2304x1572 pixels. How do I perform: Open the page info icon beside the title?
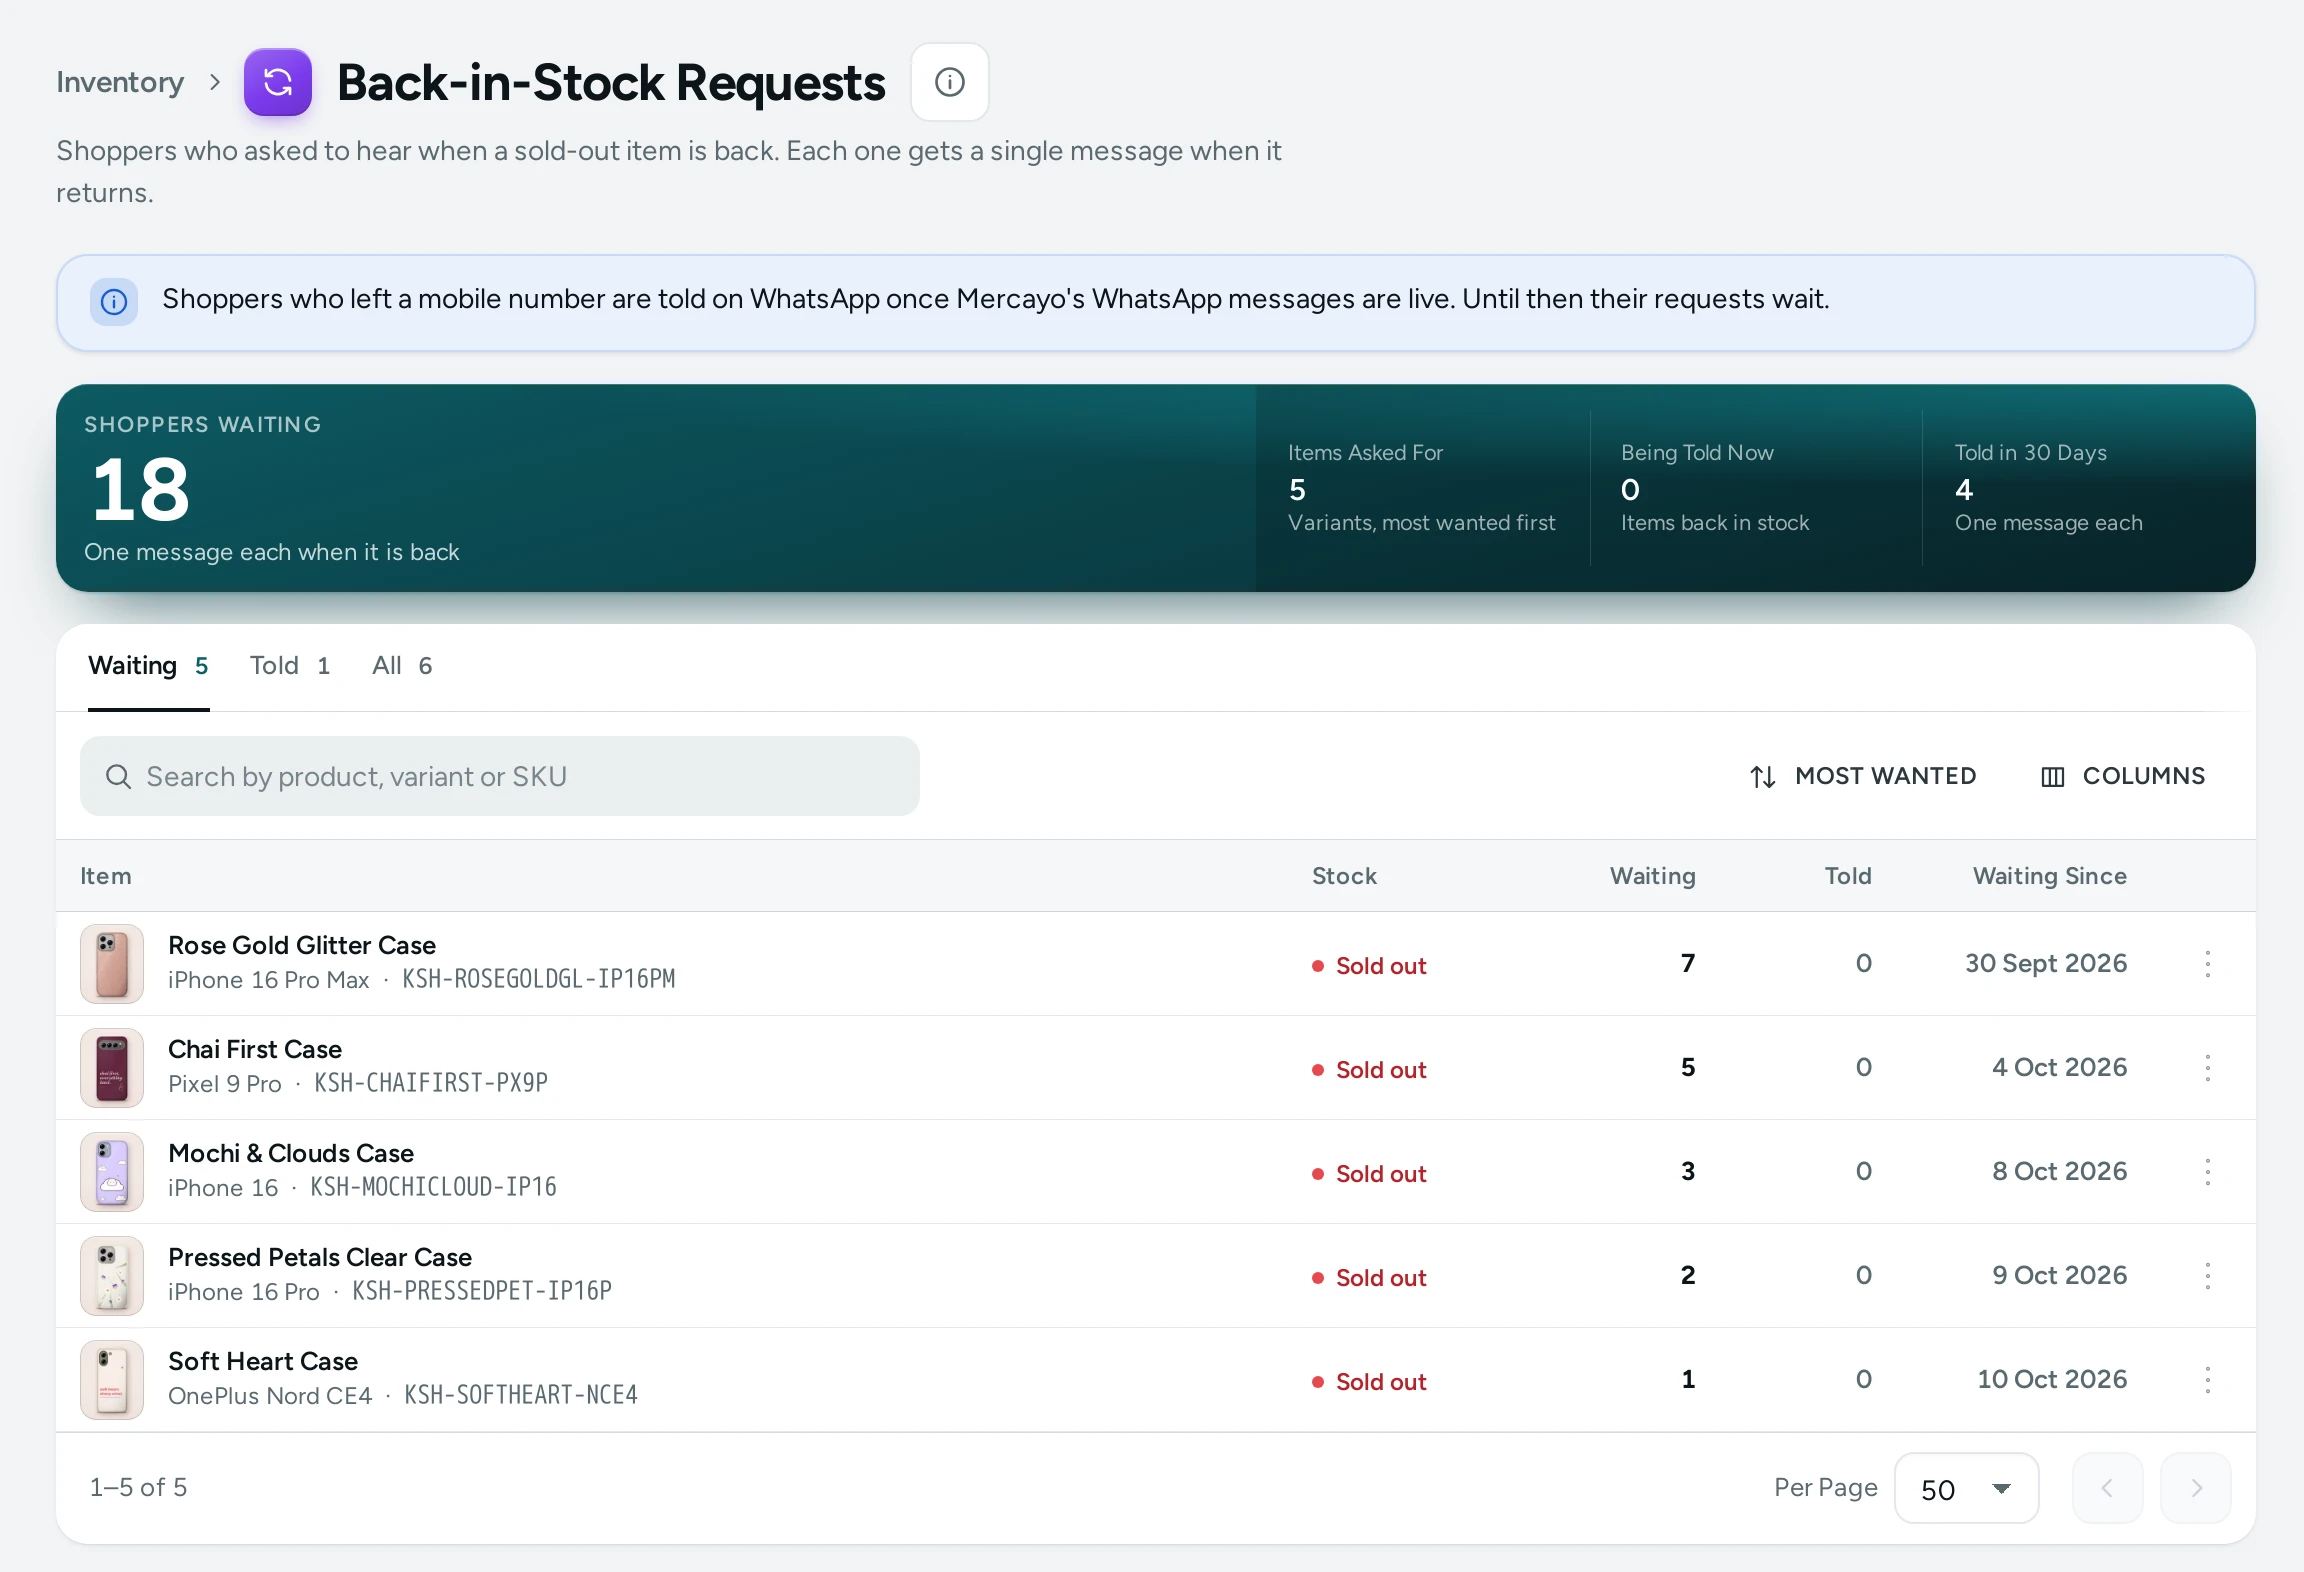point(949,82)
